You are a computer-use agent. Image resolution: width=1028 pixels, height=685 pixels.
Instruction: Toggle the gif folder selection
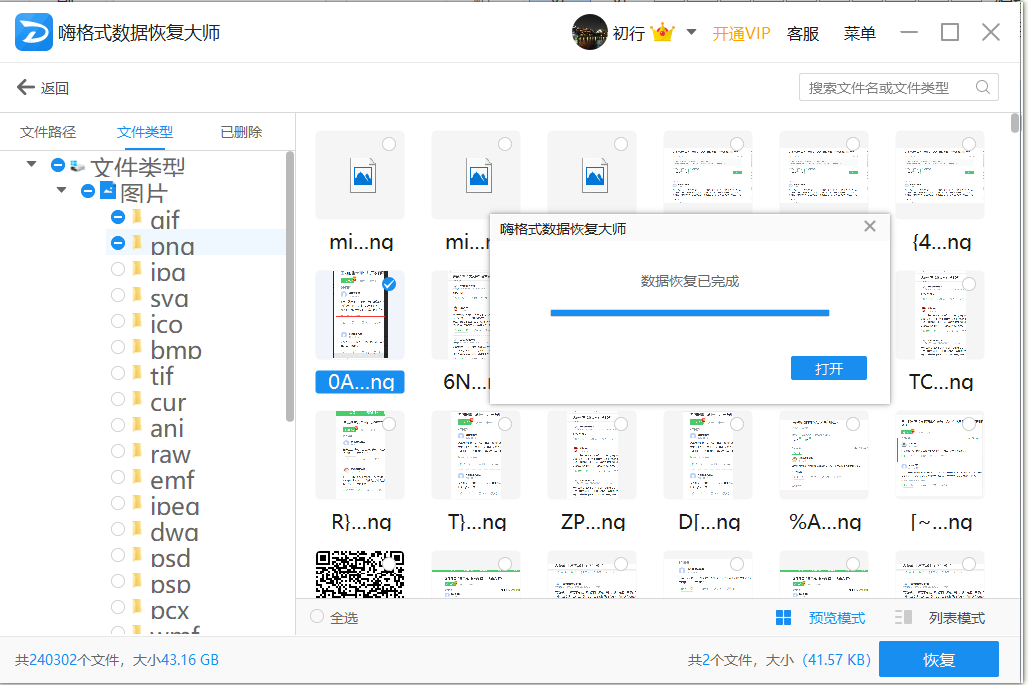[118, 217]
